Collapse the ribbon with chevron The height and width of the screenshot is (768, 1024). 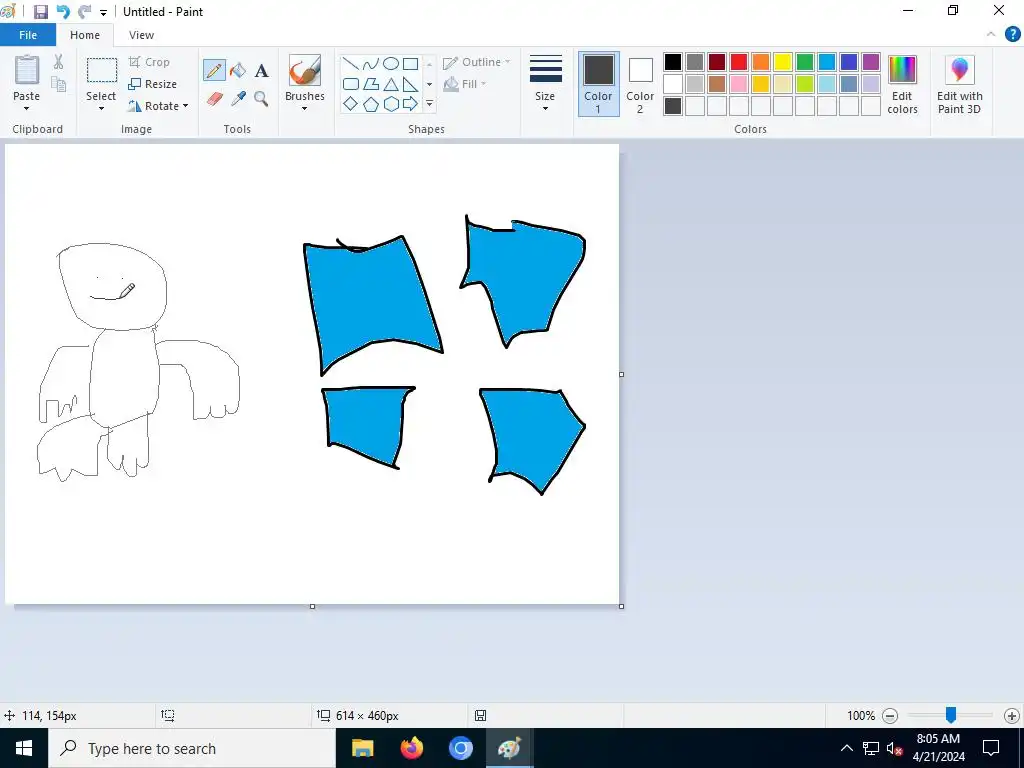991,35
